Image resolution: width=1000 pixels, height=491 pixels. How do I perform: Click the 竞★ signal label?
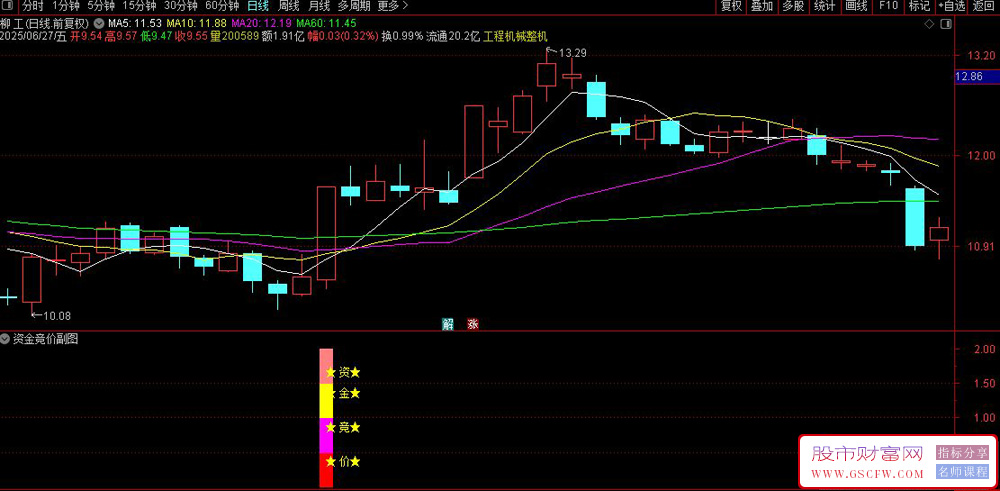(349, 427)
